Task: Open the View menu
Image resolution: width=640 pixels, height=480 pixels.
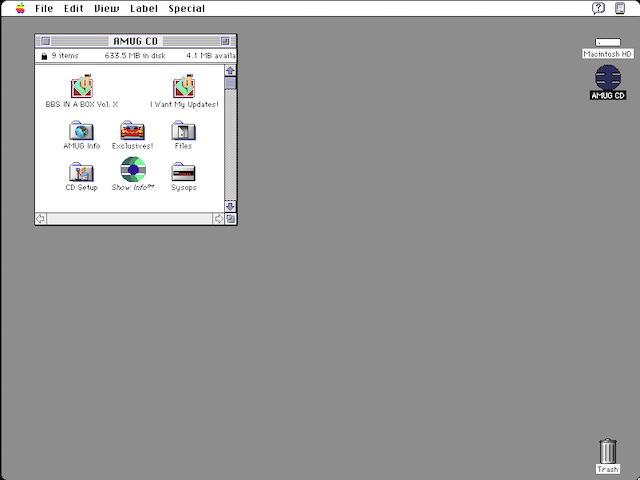Action: pyautogui.click(x=107, y=9)
